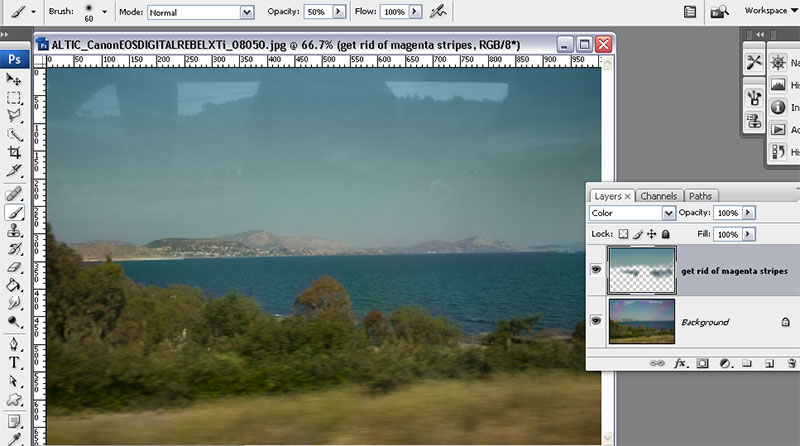Create a new layer group

click(747, 363)
